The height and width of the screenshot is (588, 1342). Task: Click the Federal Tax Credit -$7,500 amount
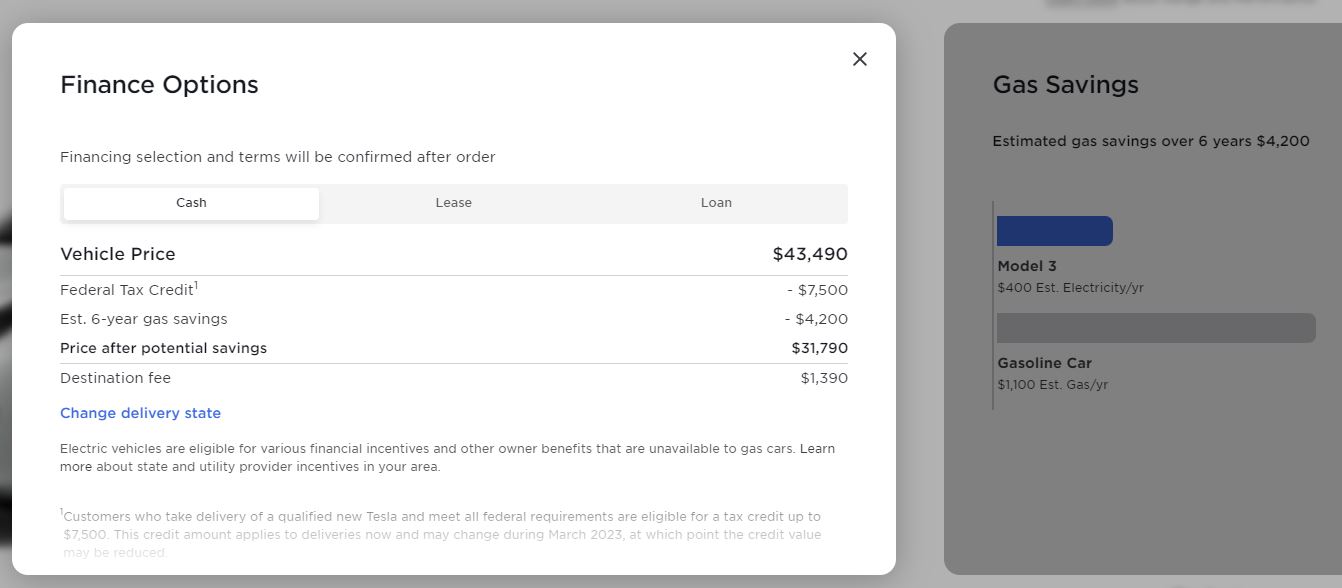817,290
